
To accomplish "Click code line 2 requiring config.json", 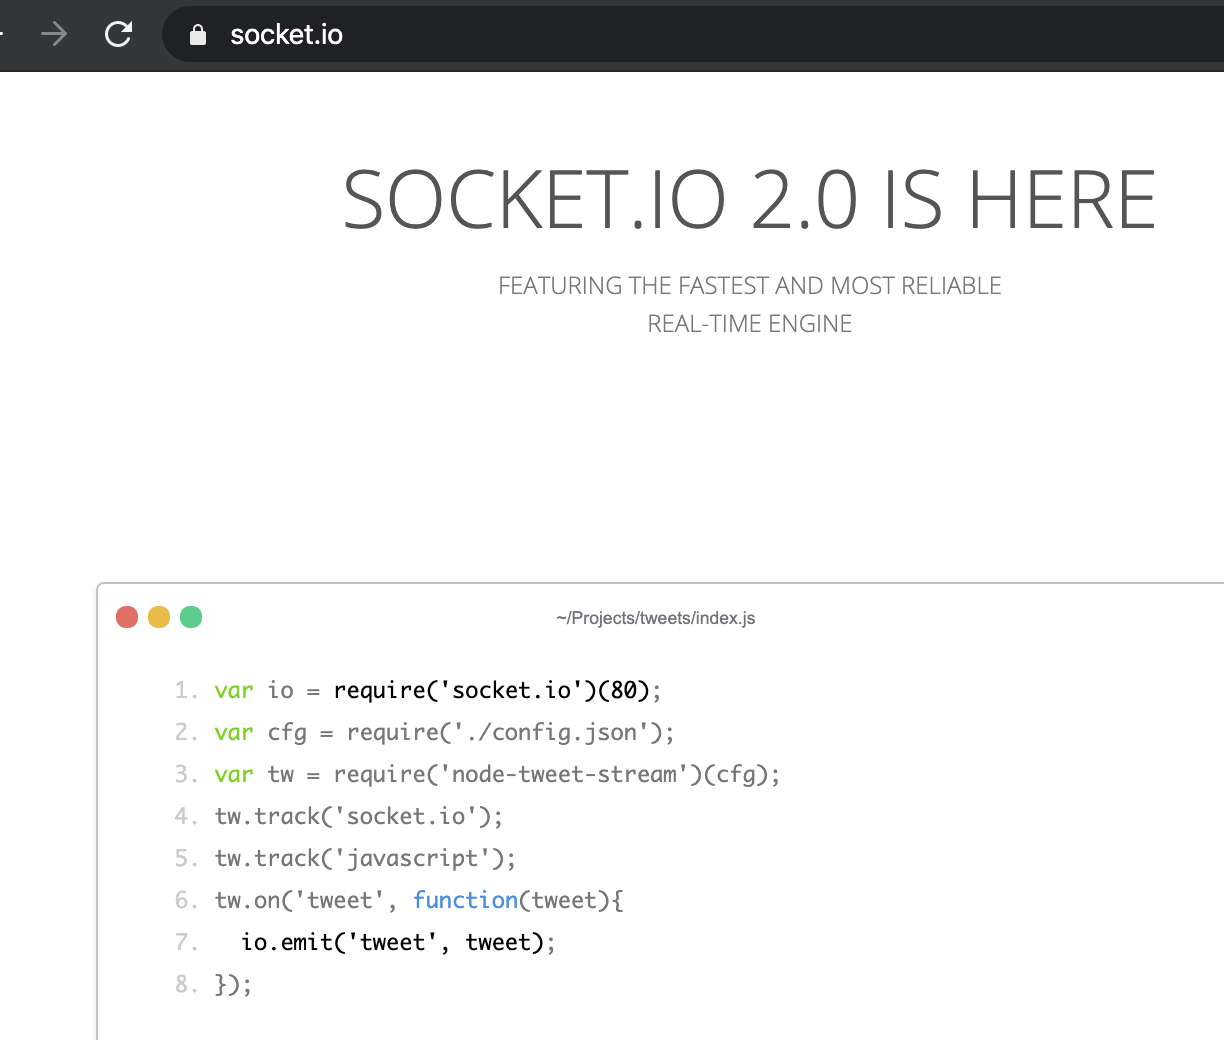I will tap(445, 732).
